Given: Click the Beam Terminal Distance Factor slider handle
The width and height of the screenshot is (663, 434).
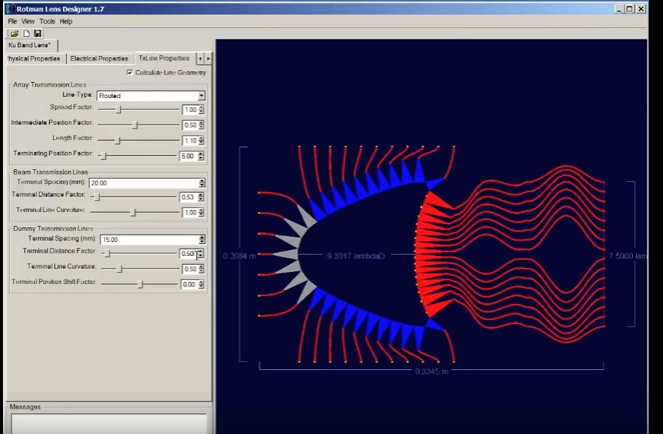Looking at the screenshot, I should click(97, 197).
